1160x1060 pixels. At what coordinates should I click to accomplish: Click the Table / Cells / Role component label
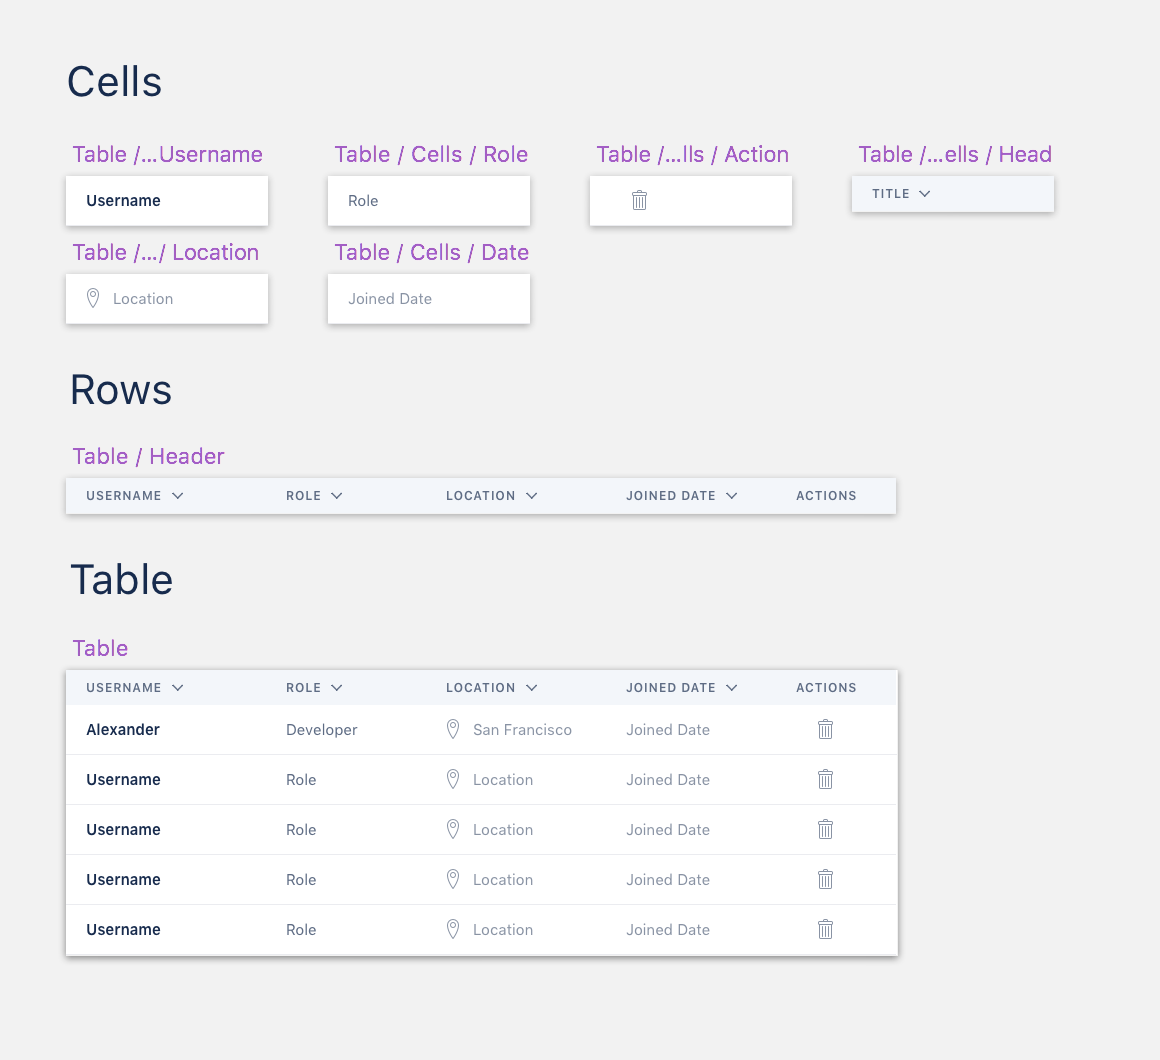430,154
